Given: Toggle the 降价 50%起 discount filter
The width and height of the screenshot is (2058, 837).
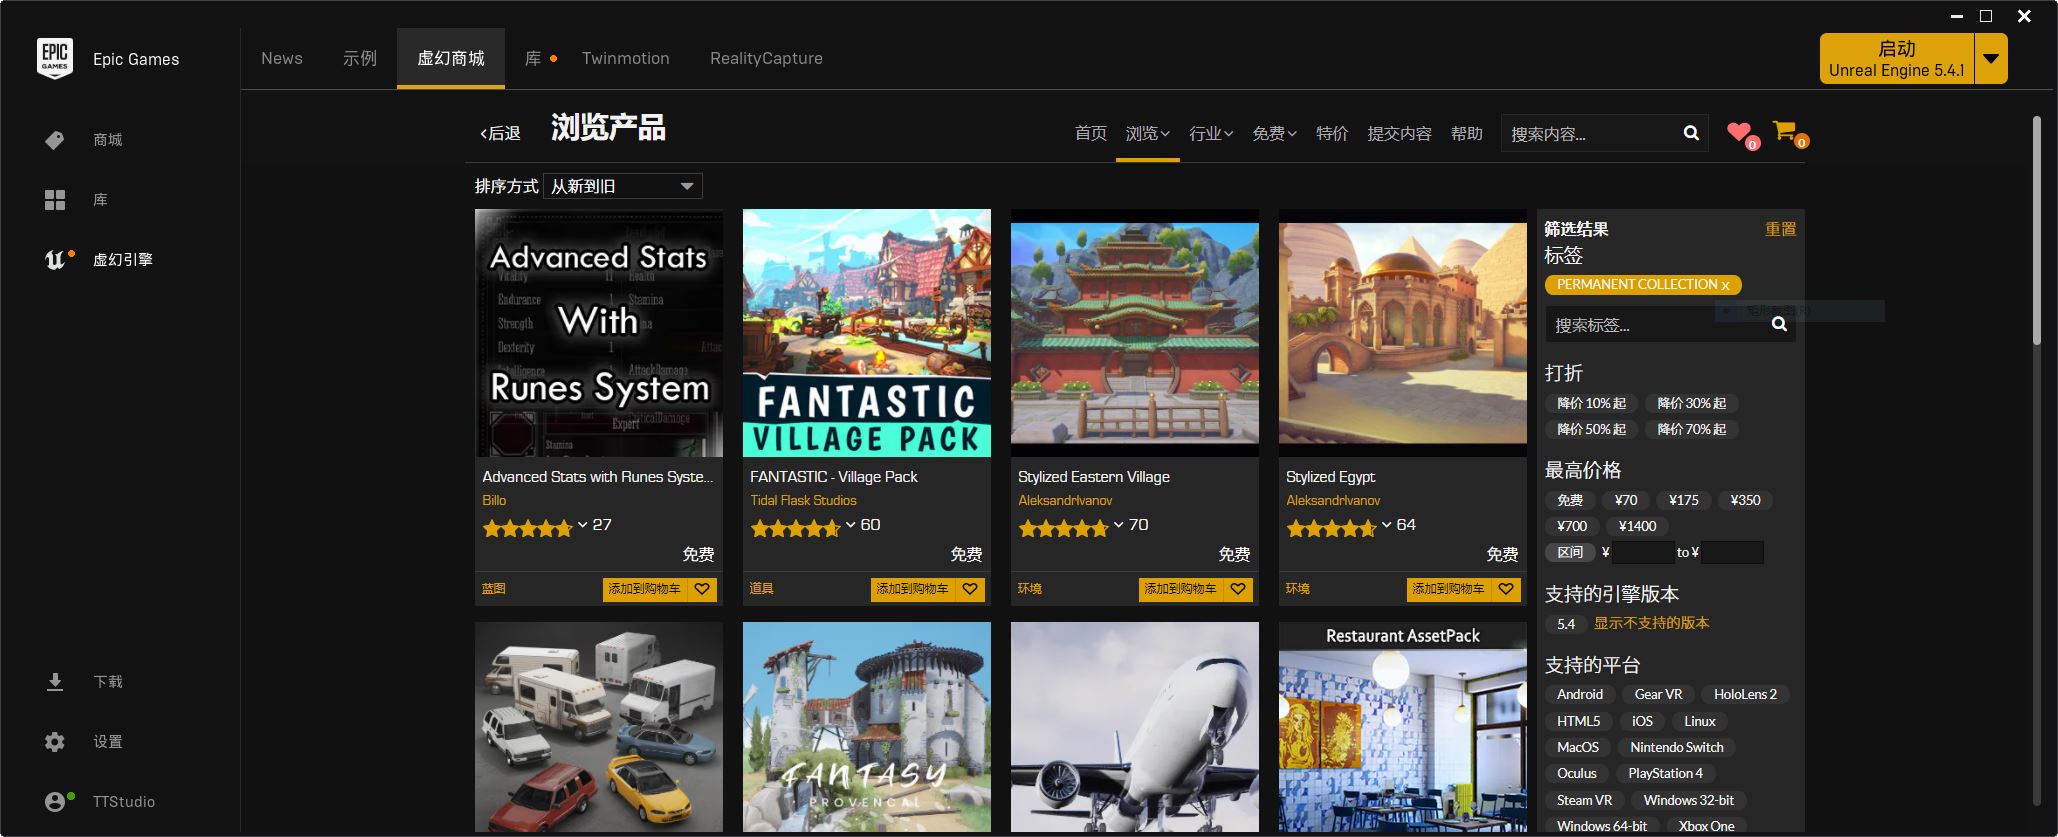Looking at the screenshot, I should coord(1591,429).
